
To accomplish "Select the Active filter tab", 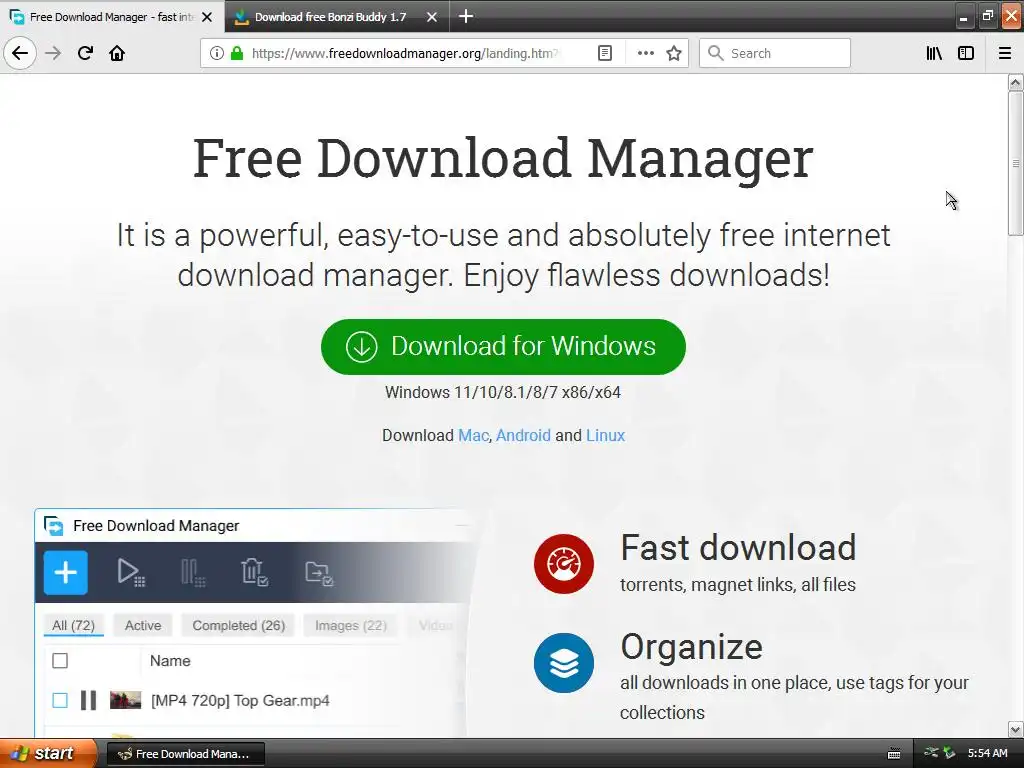I will [142, 626].
